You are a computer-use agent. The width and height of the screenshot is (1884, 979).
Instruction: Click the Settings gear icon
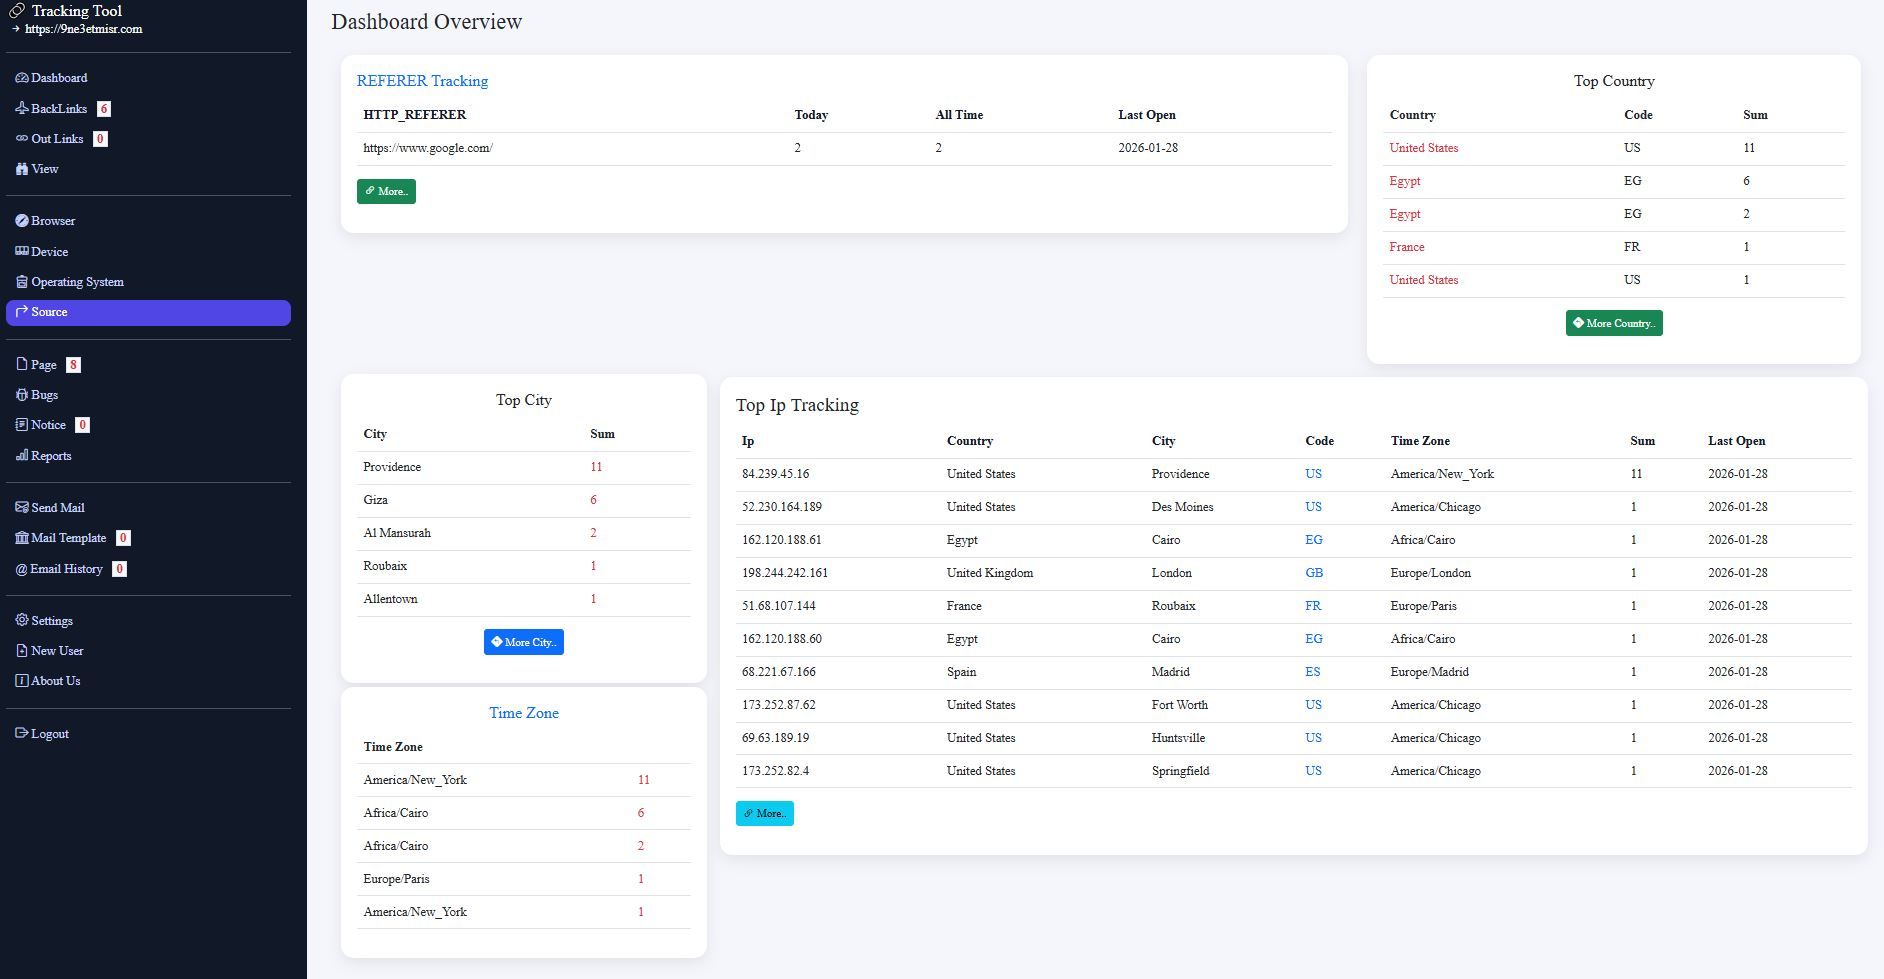click(x=22, y=621)
